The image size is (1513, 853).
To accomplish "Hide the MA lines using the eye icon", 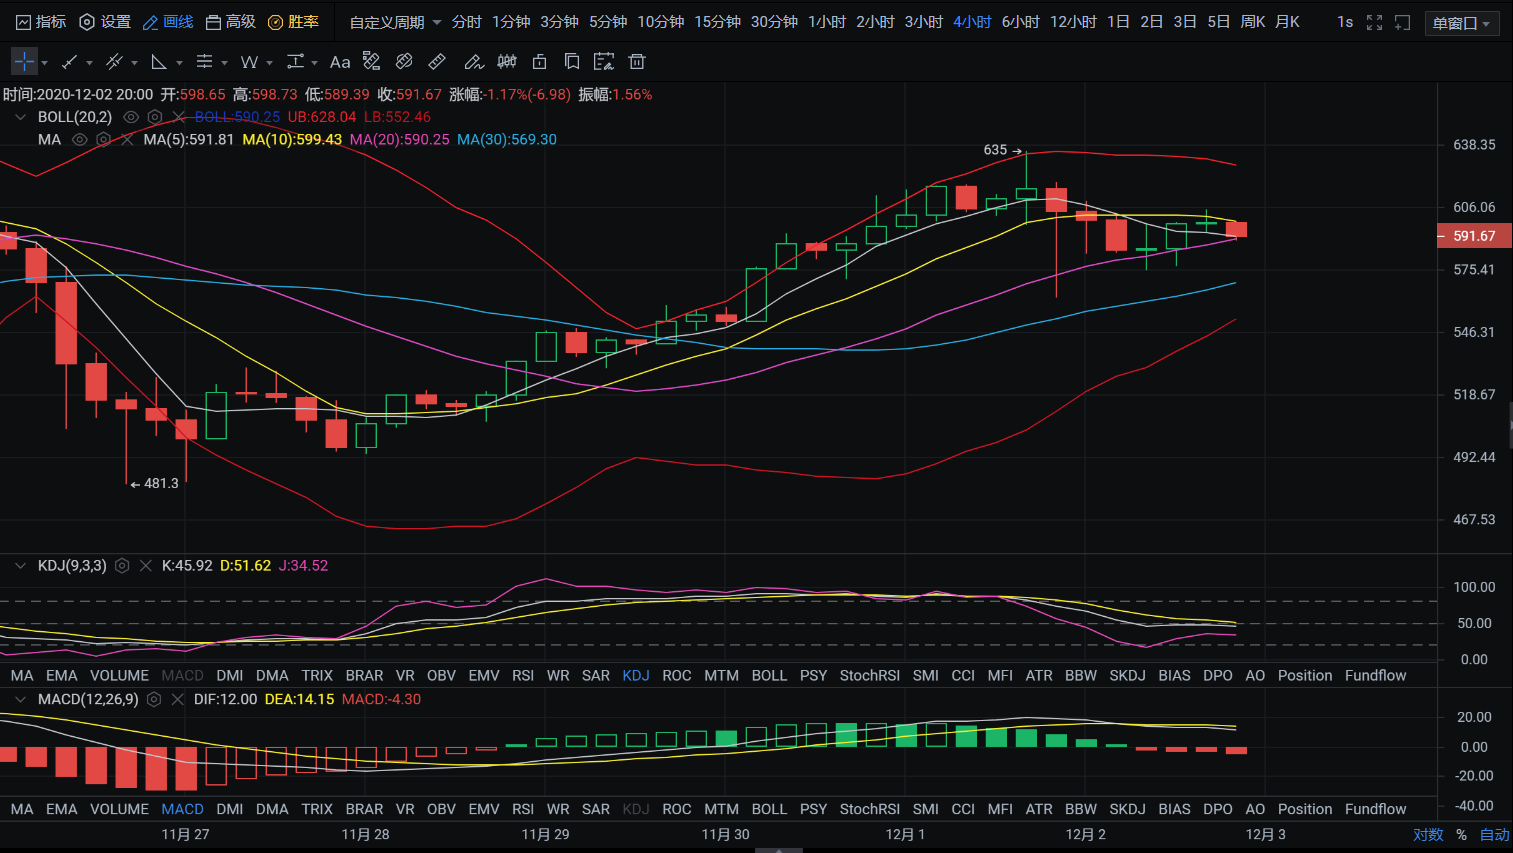I will click(80, 140).
